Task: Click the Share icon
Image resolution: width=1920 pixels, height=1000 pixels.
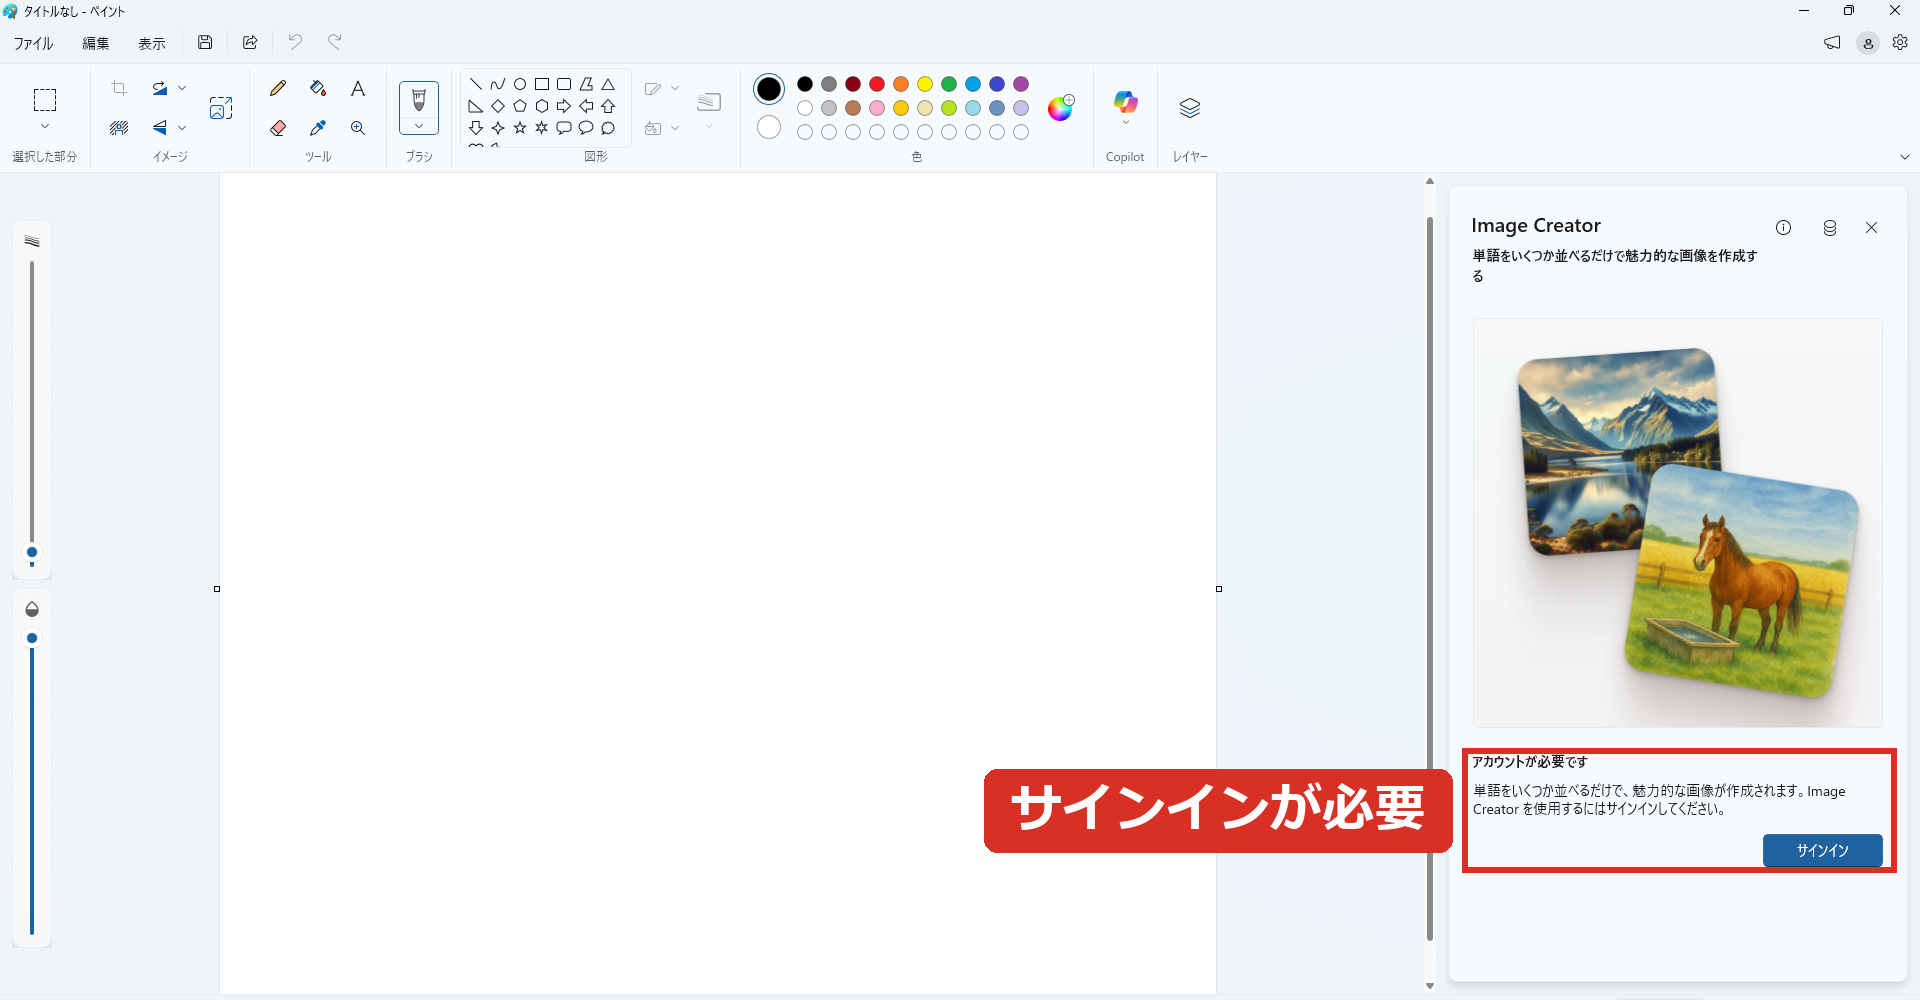Action: [x=250, y=42]
